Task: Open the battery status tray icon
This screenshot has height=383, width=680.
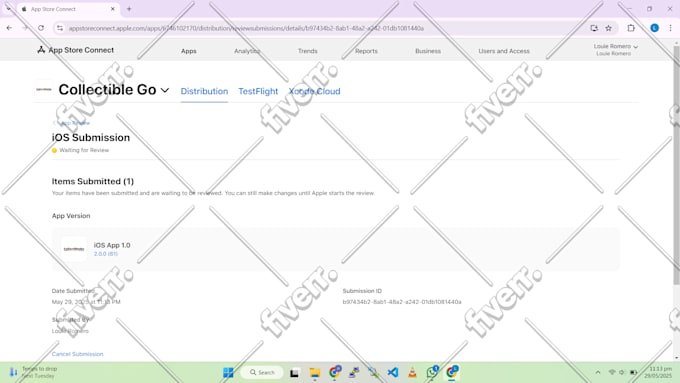Action: (634, 372)
